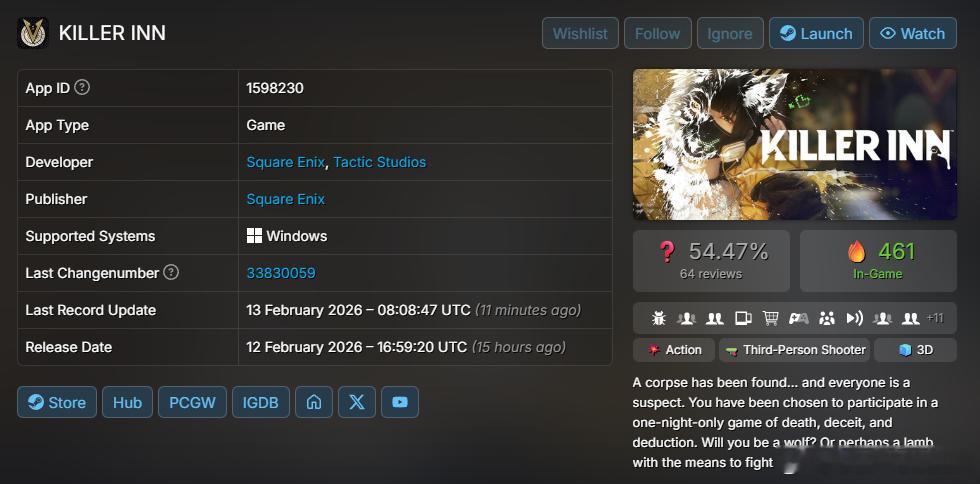Open the Square Enix publisher link

pos(285,199)
